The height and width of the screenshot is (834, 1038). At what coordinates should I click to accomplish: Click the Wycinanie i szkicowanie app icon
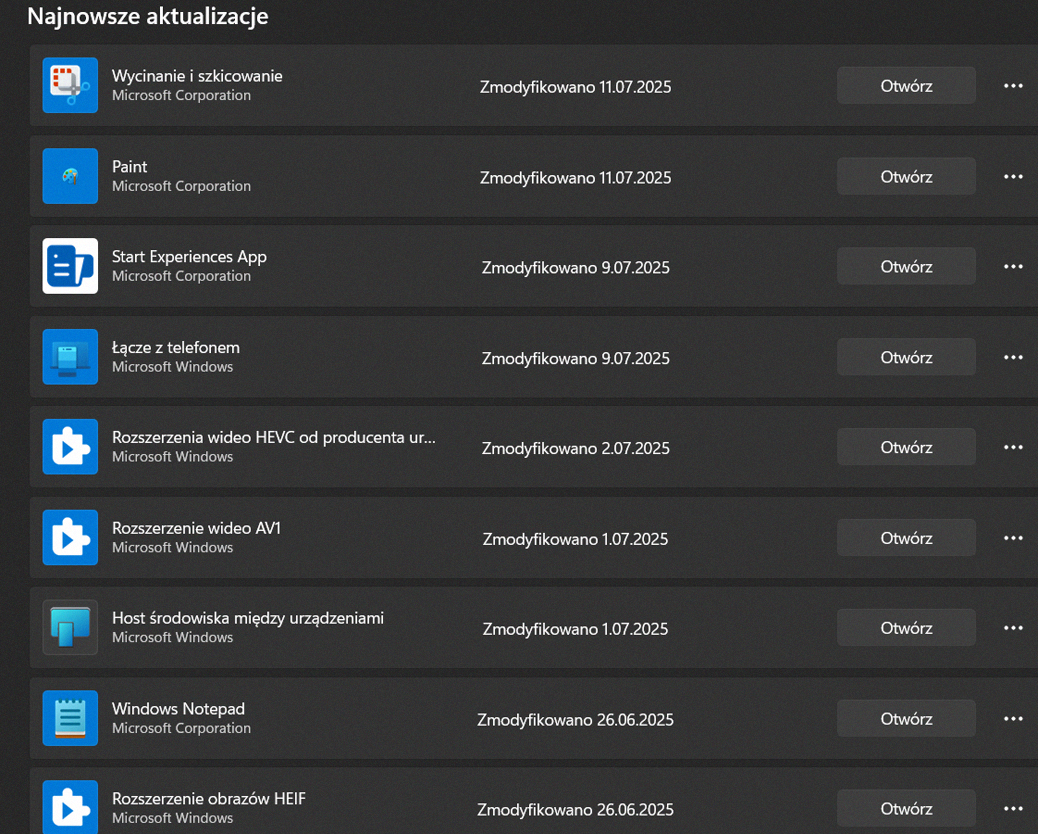(x=70, y=85)
